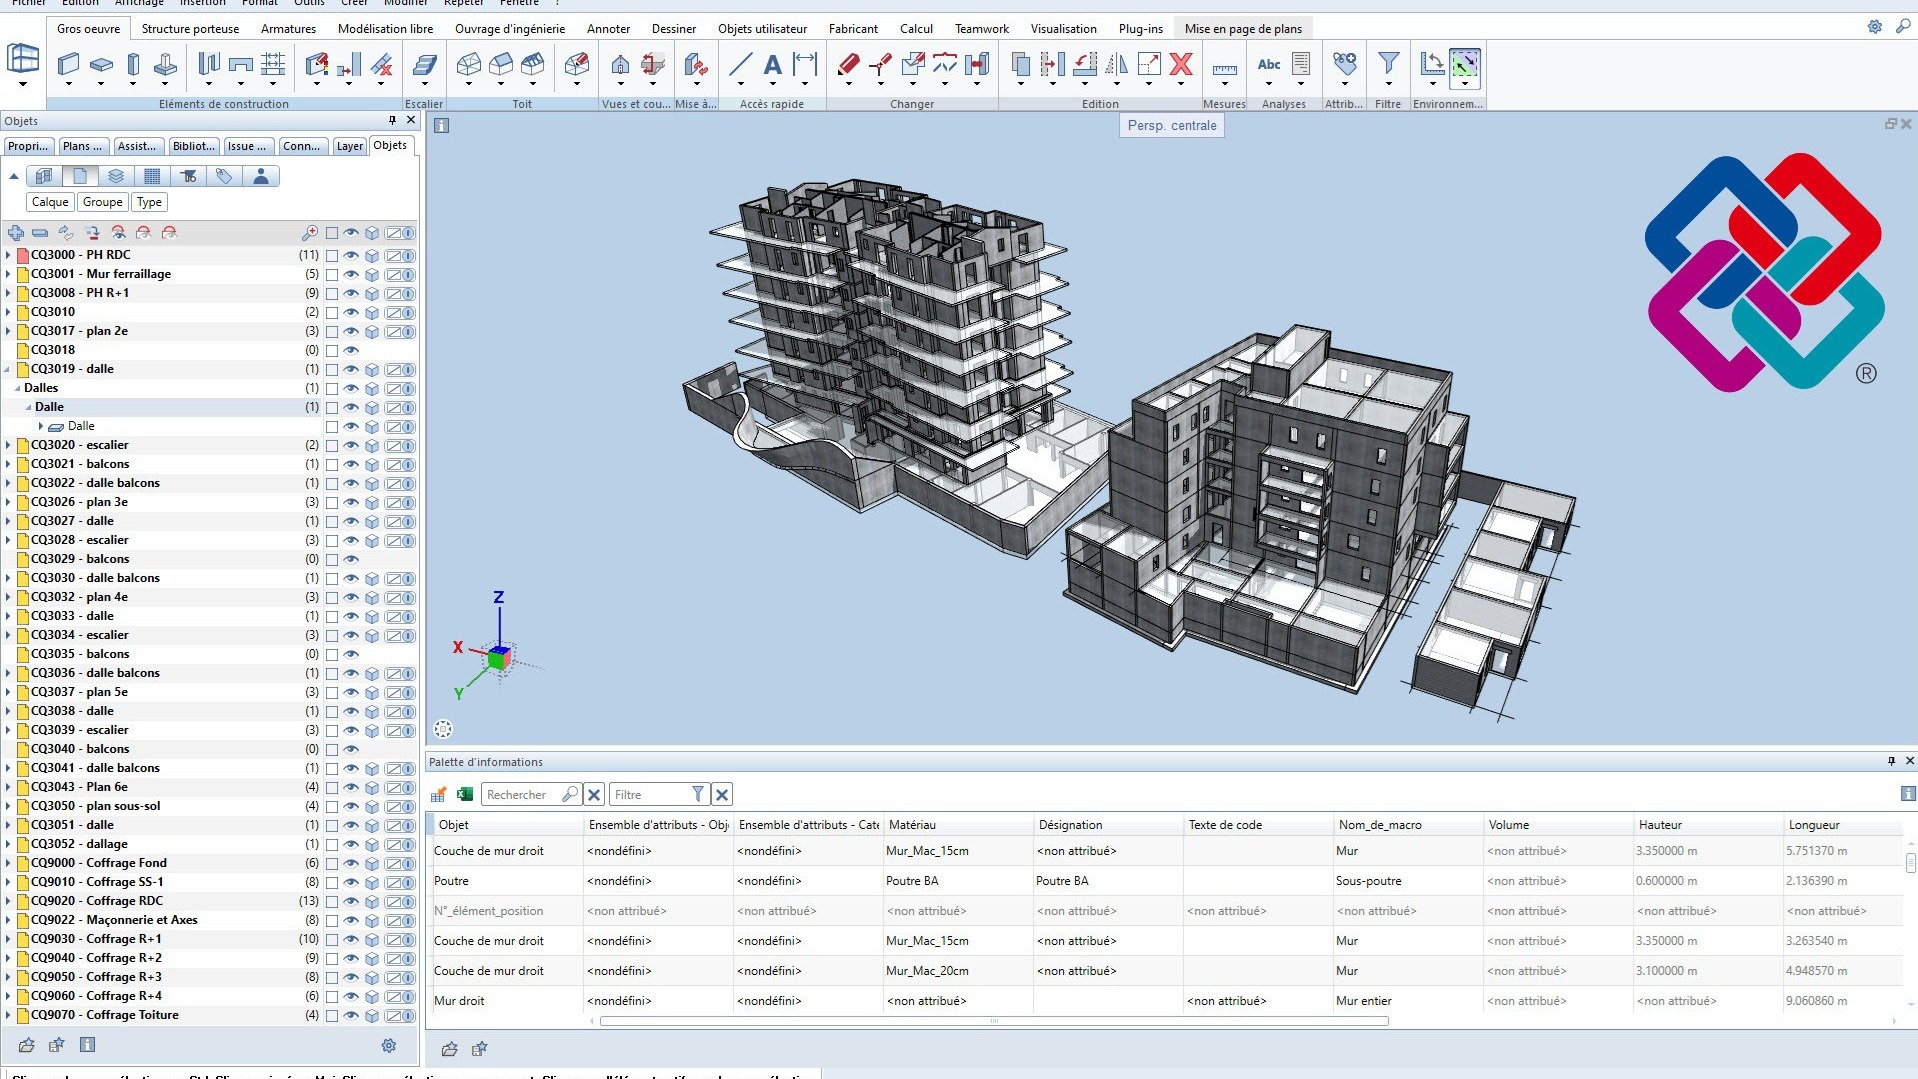Screen dimensions: 1918x1079
Task: Select the Abc analysis tool
Action: [x=1268, y=64]
